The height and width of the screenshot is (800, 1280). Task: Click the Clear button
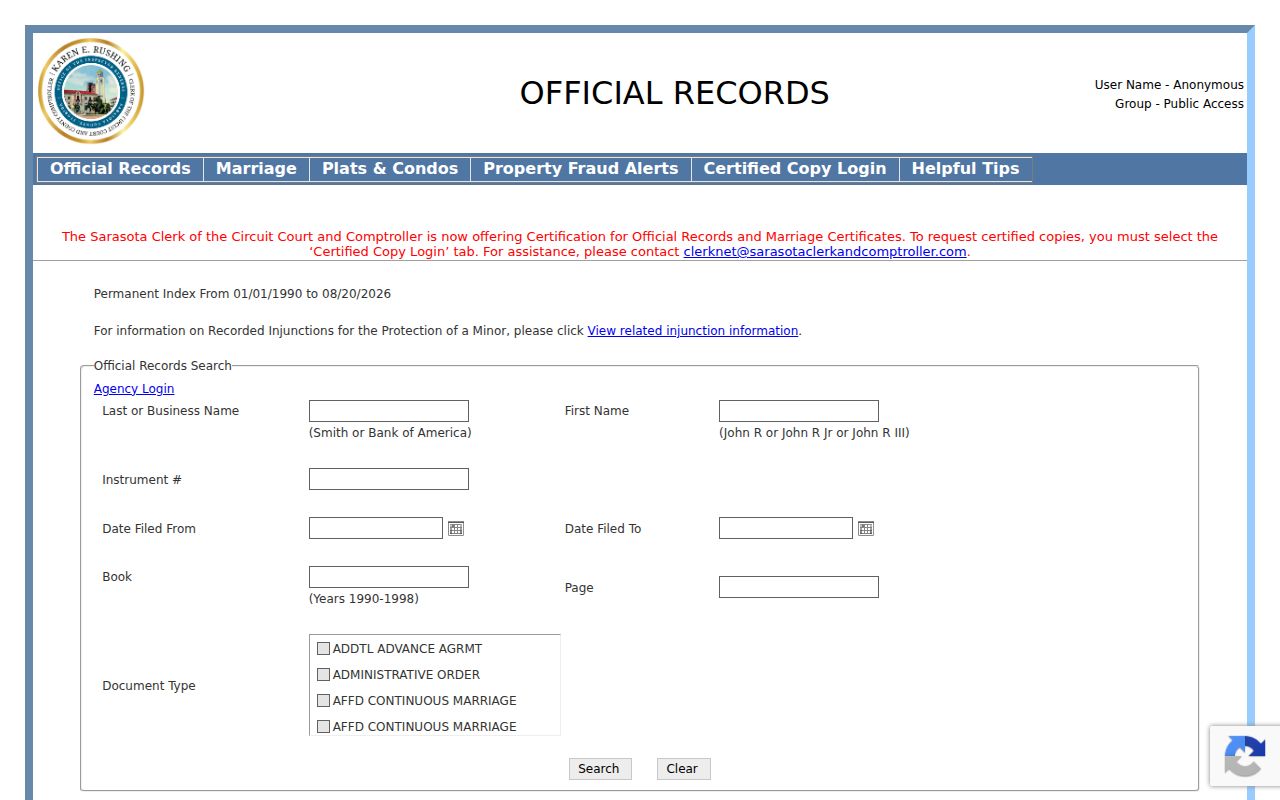click(x=683, y=768)
